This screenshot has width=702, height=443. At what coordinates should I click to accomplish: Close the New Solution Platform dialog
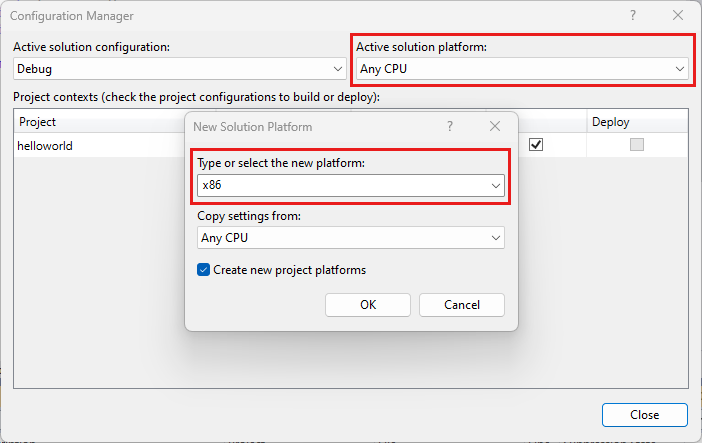click(495, 126)
